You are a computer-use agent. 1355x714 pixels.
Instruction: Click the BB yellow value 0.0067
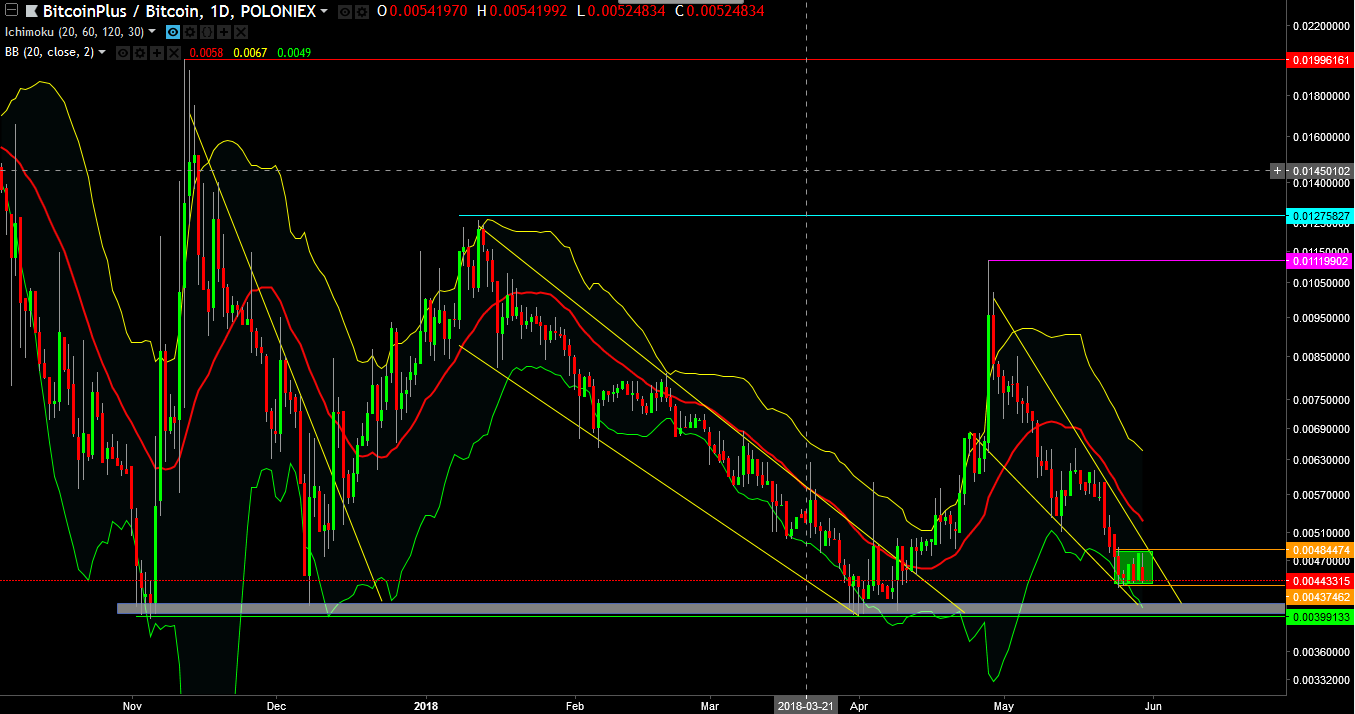tap(251, 51)
